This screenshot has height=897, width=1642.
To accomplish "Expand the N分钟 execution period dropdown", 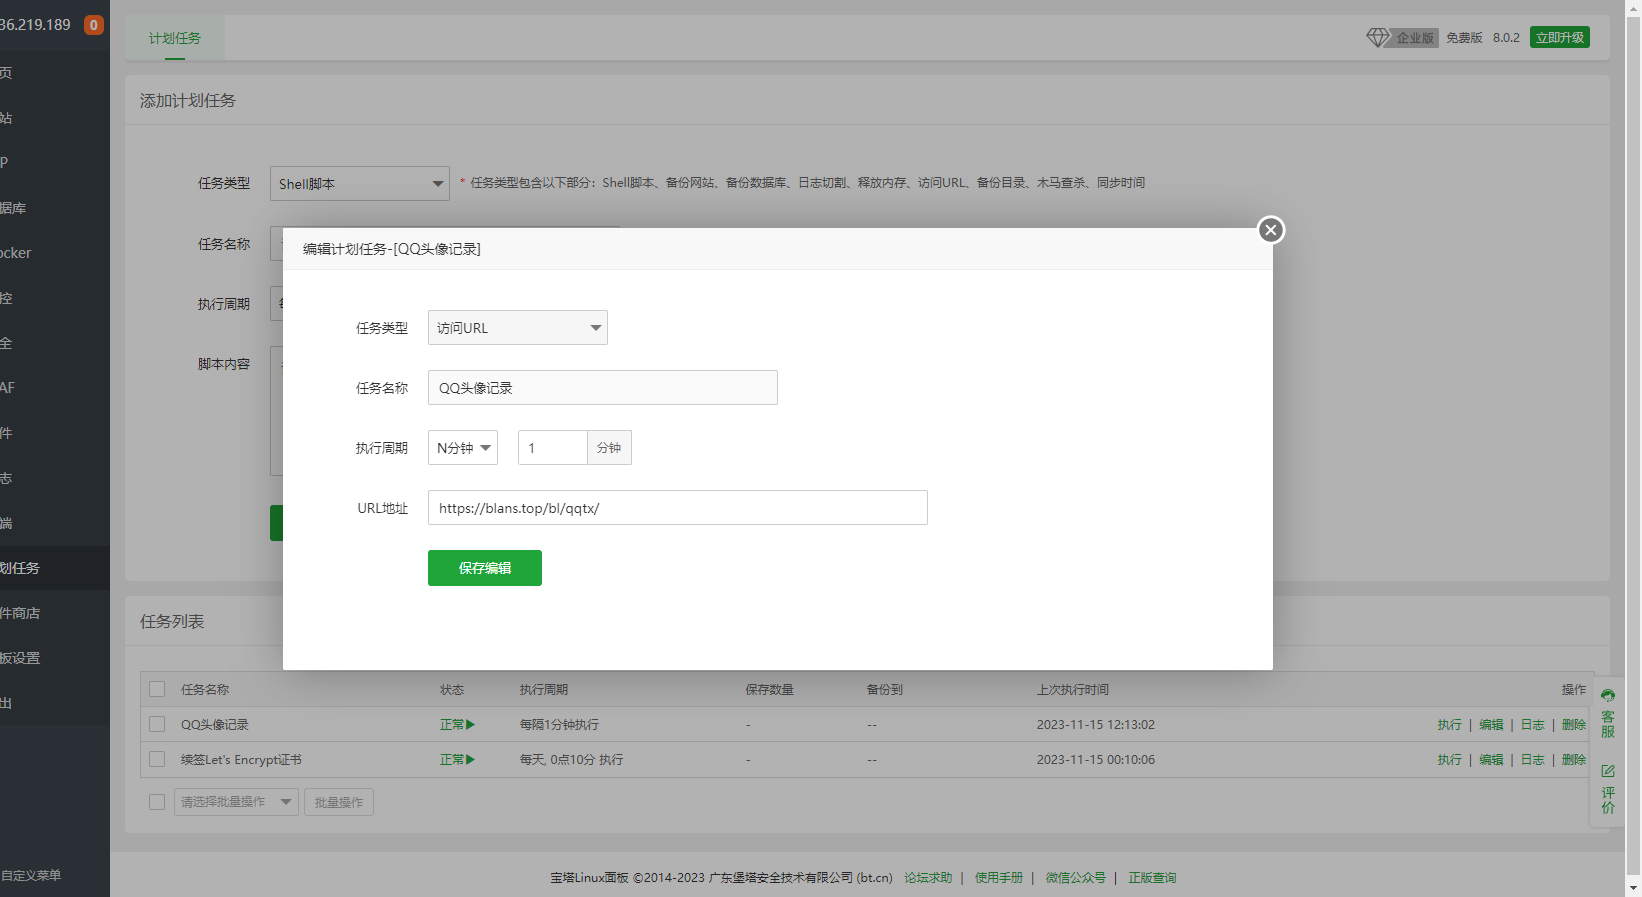I will click(x=462, y=448).
